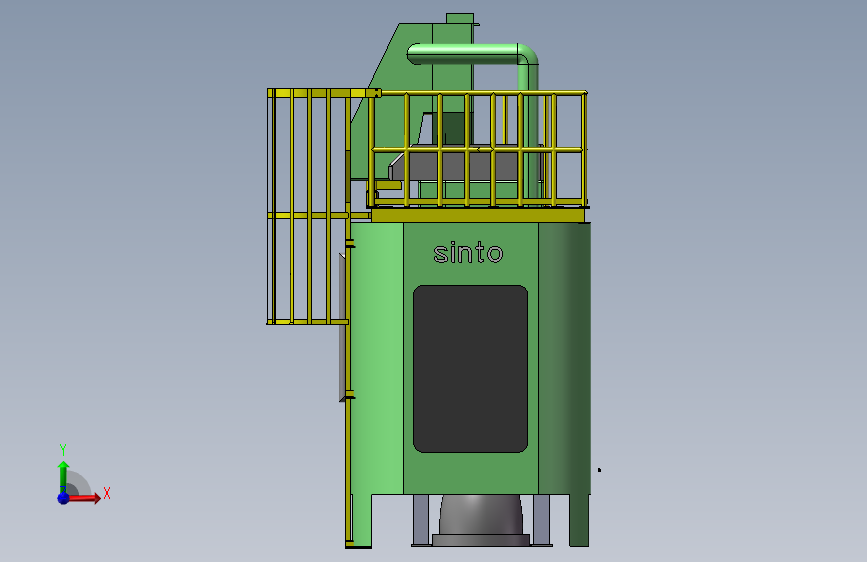Select the yellow ladder safety cage
Viewport: 867px width, 562px height.
(x=309, y=206)
